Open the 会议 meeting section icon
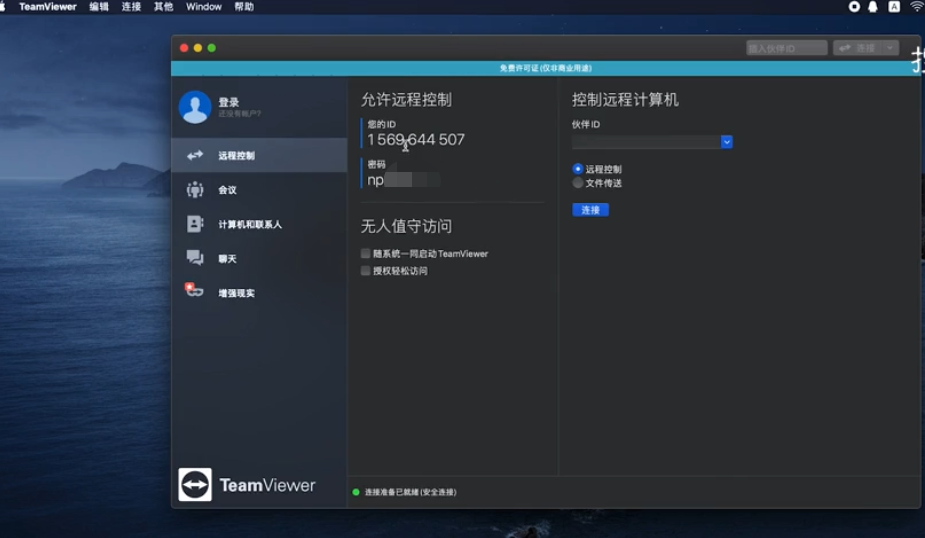 (195, 189)
